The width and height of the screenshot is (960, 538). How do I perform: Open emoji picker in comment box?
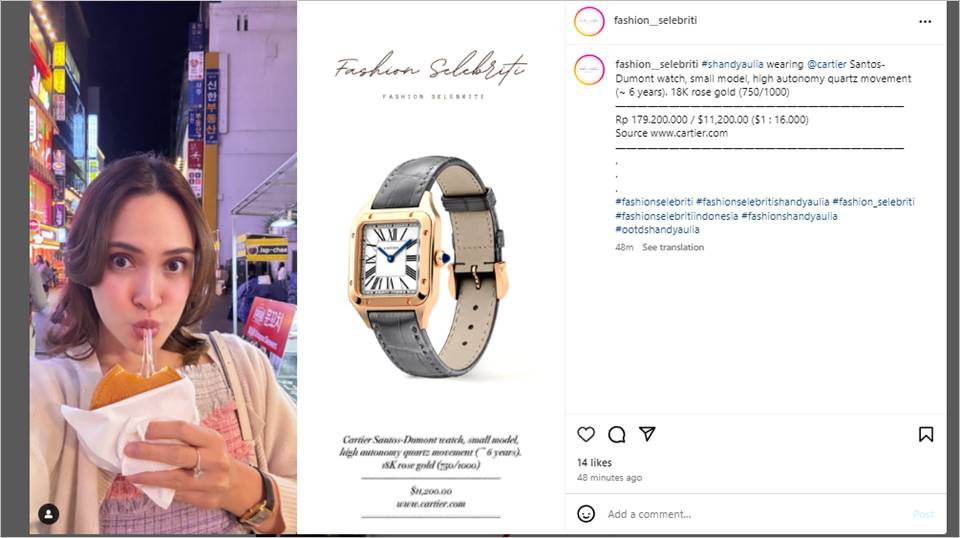[586, 514]
